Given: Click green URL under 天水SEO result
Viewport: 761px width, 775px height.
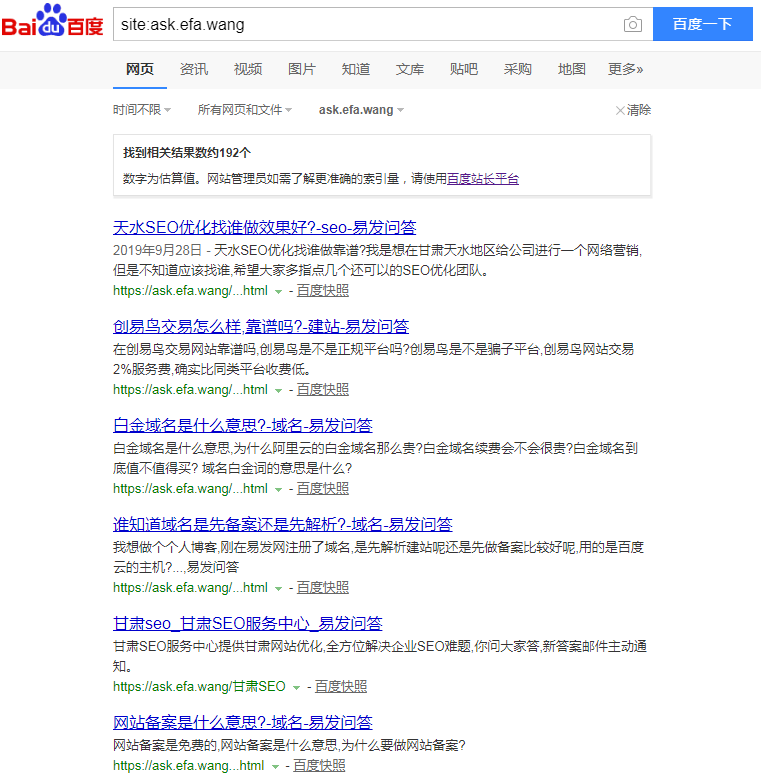Looking at the screenshot, I should (x=190, y=291).
